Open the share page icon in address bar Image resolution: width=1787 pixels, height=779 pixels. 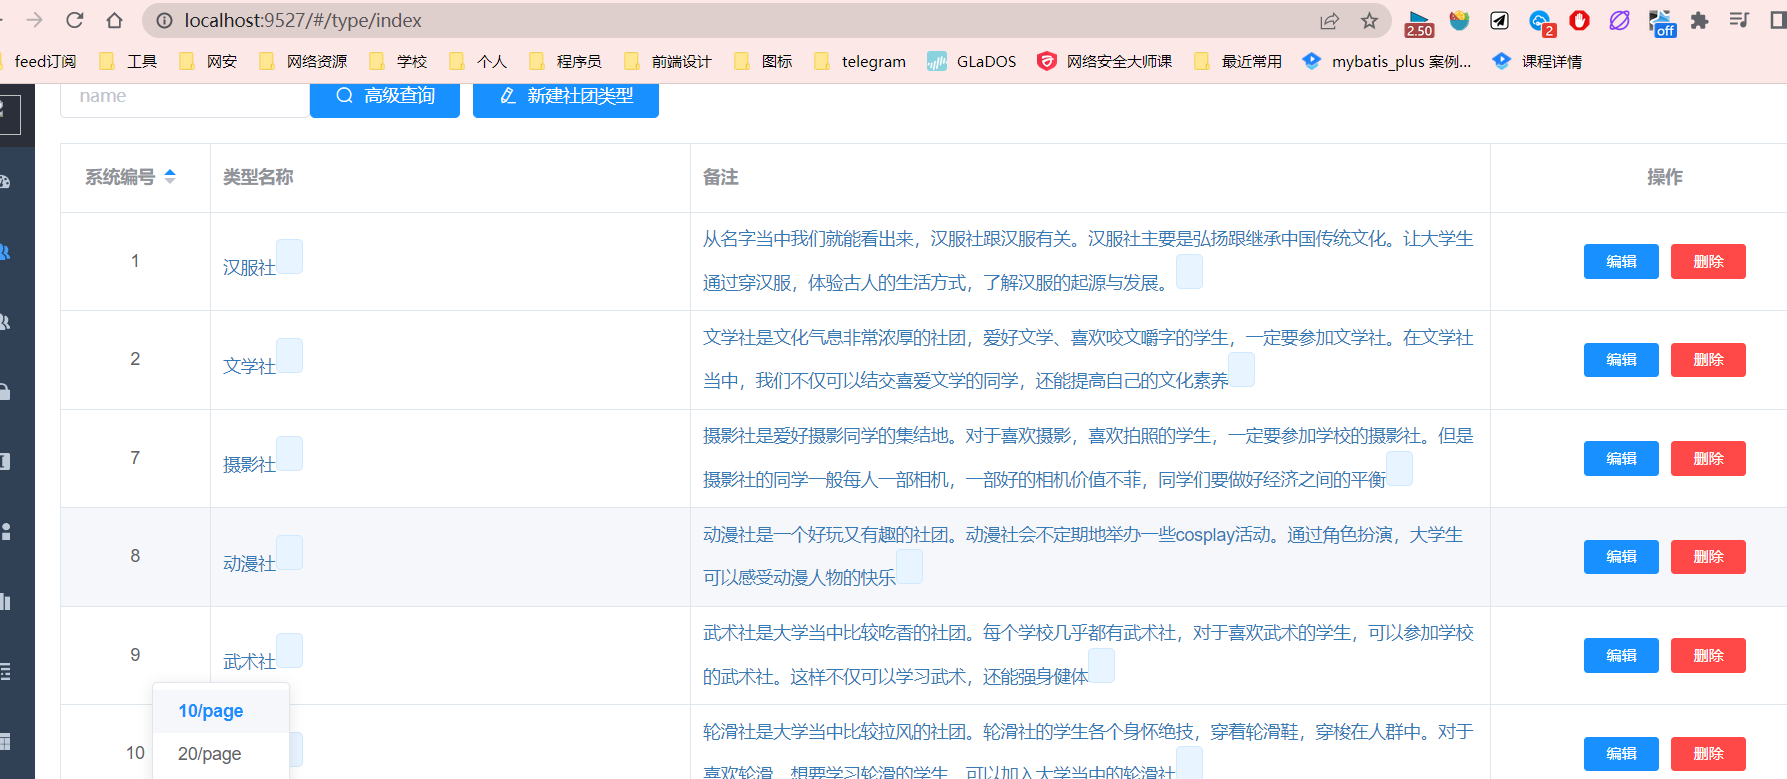click(1329, 21)
